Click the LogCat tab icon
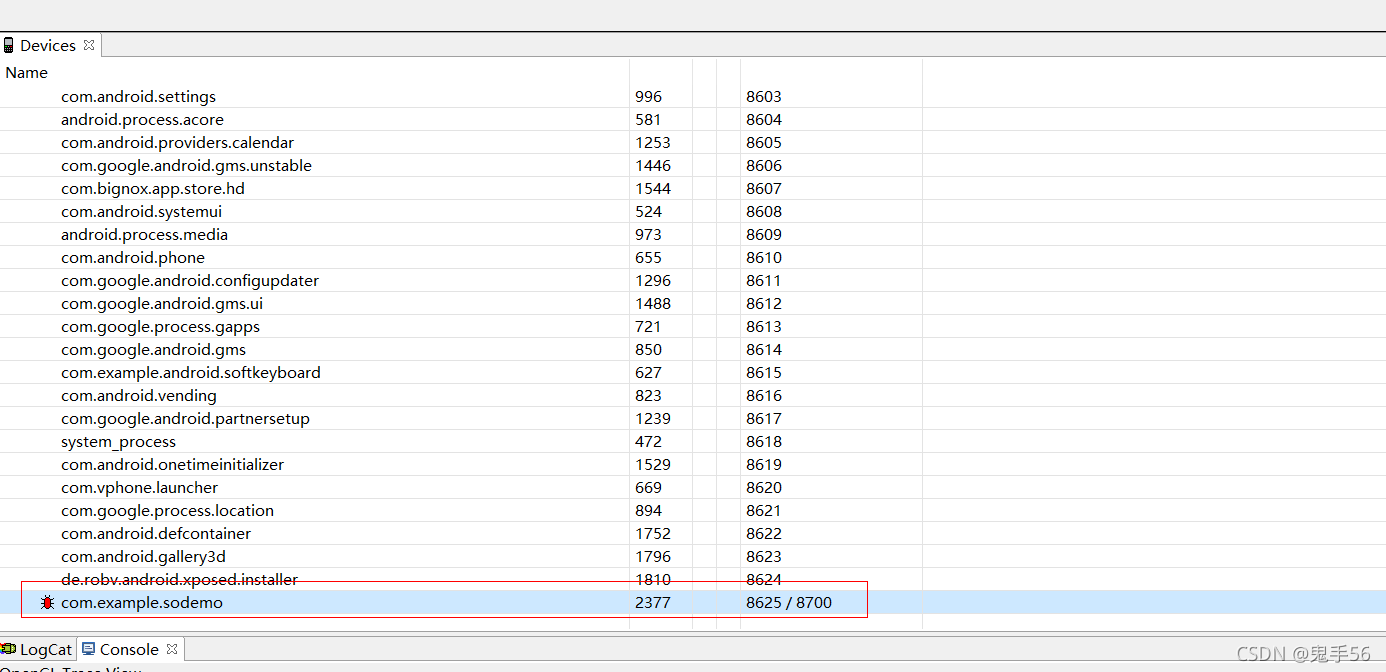Image resolution: width=1386 pixels, height=672 pixels. (x=8, y=650)
